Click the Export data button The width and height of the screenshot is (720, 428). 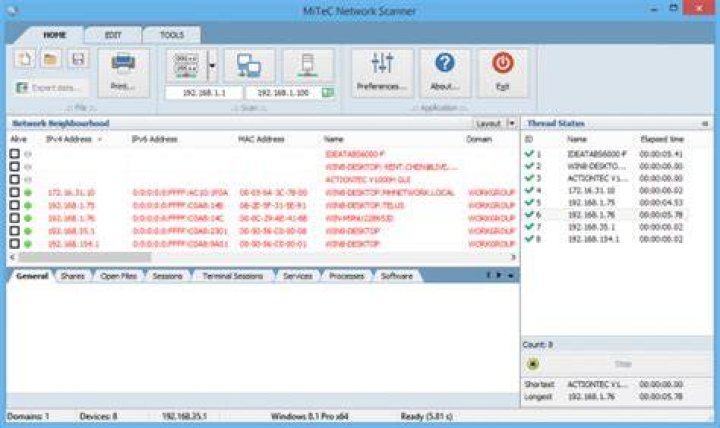pos(51,87)
